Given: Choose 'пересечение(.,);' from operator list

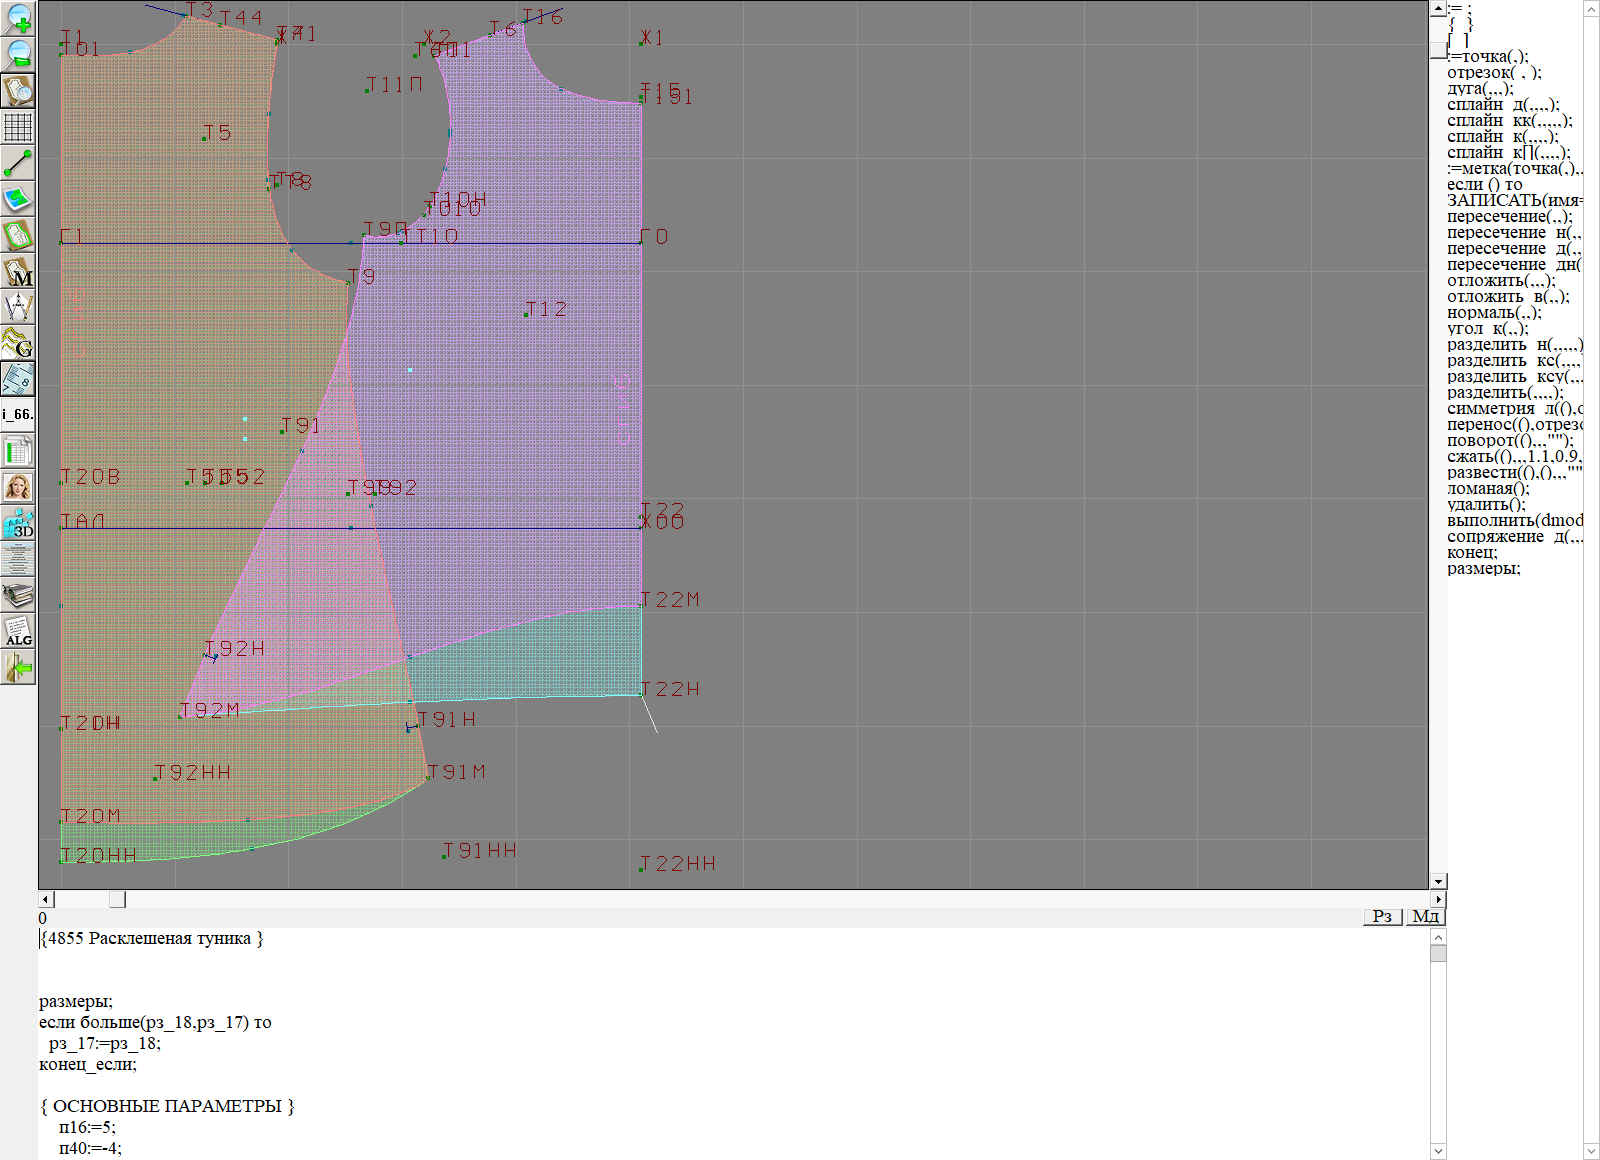Looking at the screenshot, I should coord(1509,217).
